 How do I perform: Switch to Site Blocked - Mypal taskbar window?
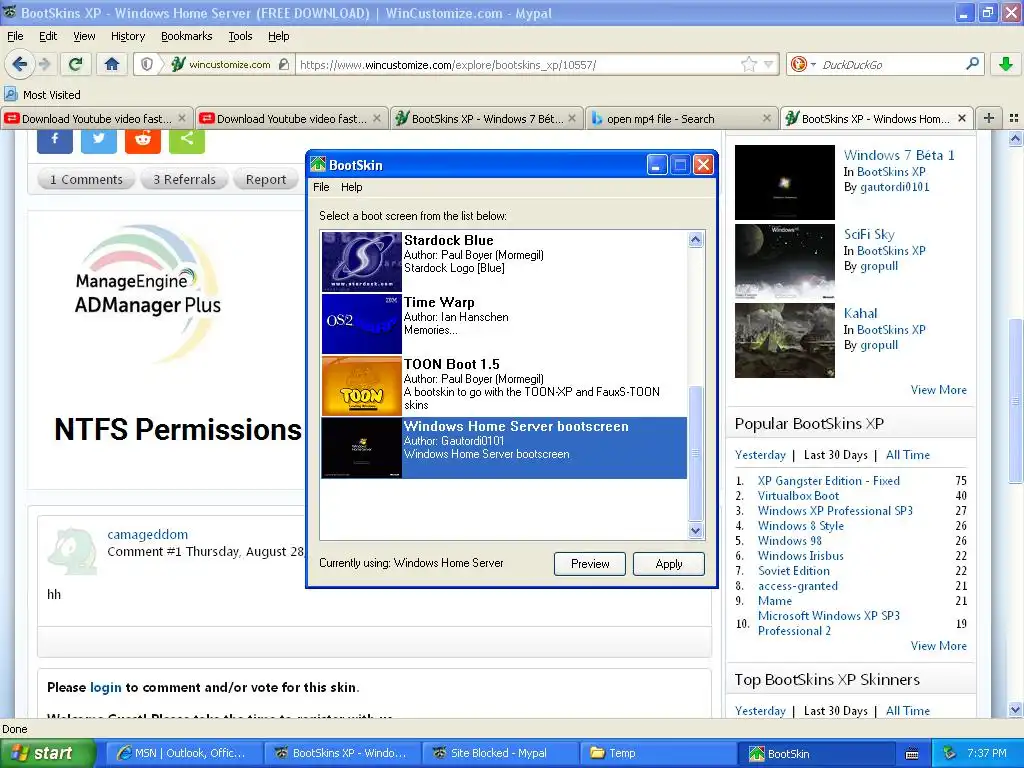click(499, 753)
